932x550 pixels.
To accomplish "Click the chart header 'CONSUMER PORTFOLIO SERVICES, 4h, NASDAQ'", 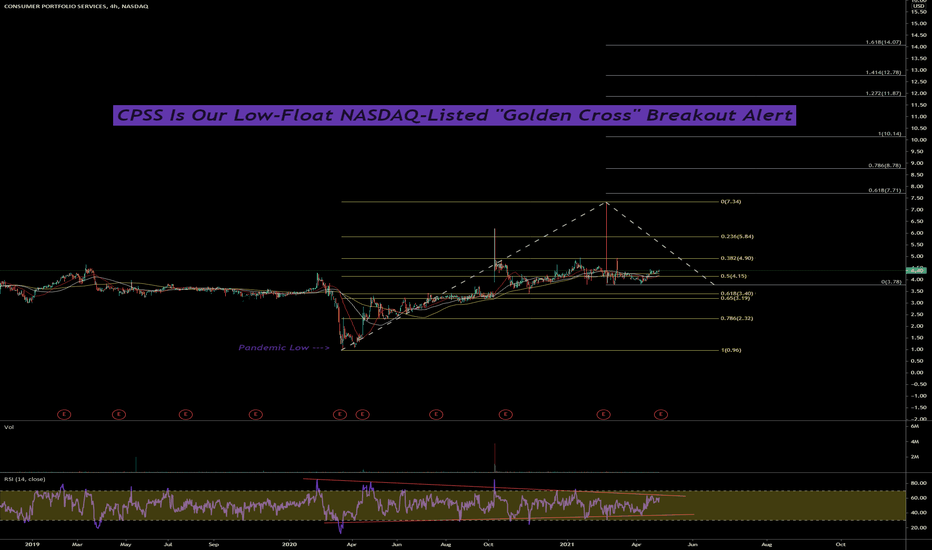I will click(x=75, y=6).
